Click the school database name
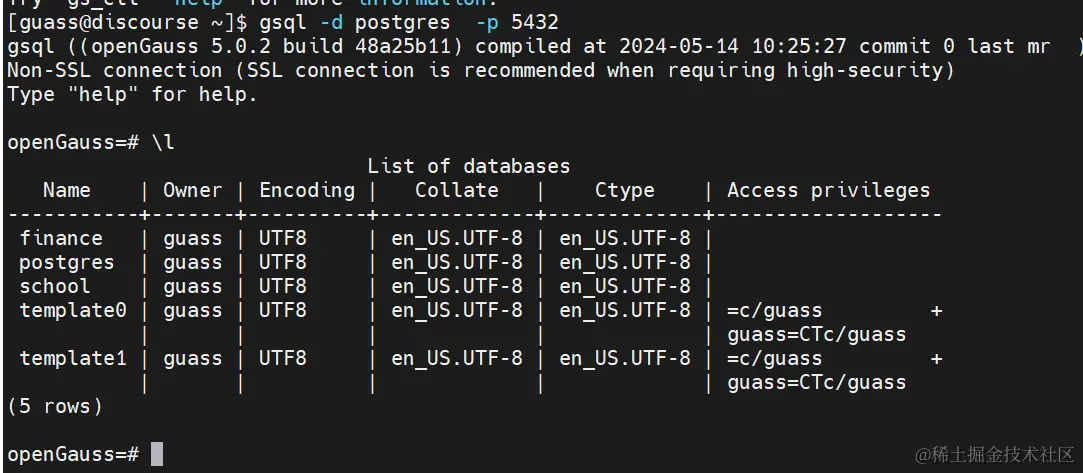The width and height of the screenshot is (1083, 473). point(55,286)
